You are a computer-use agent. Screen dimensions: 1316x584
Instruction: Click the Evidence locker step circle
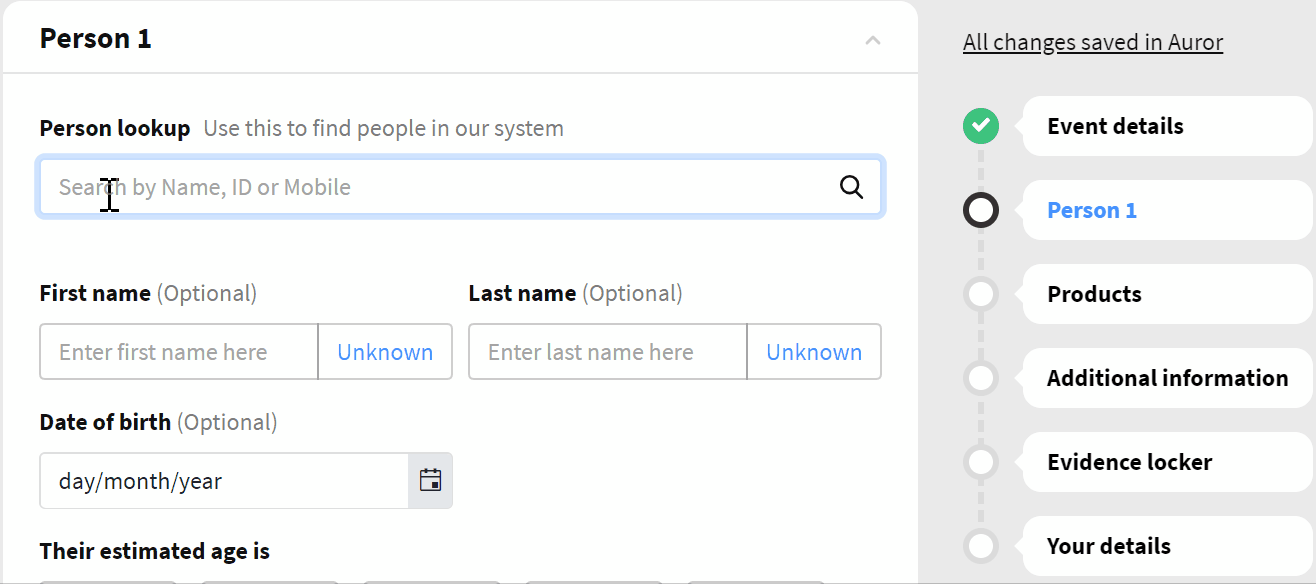pos(981,462)
